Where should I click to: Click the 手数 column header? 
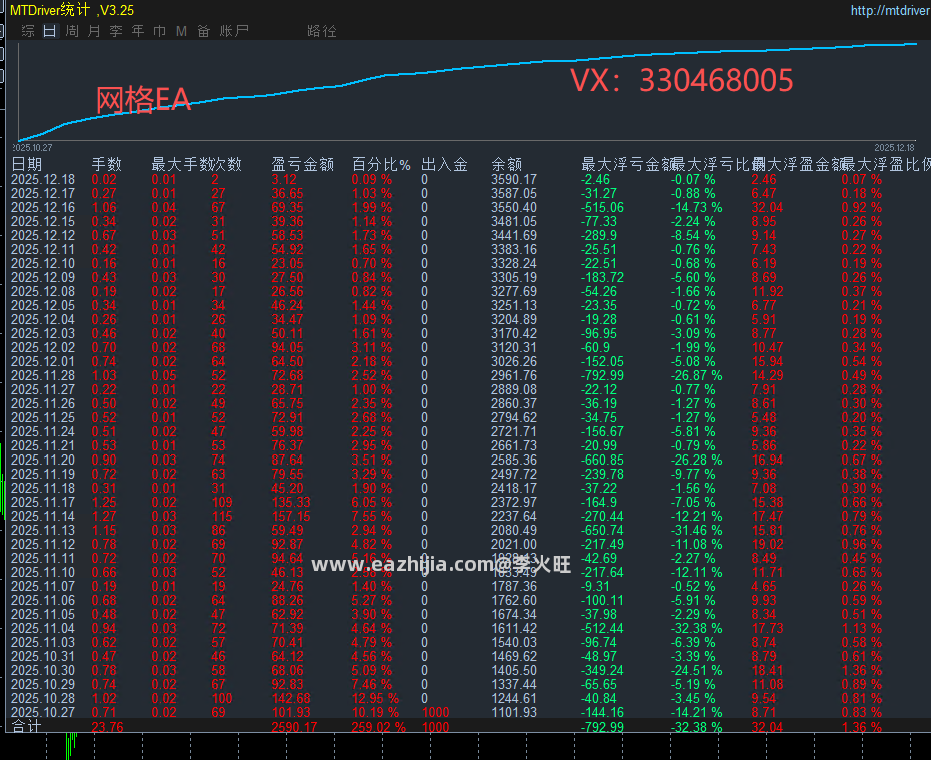tap(107, 164)
